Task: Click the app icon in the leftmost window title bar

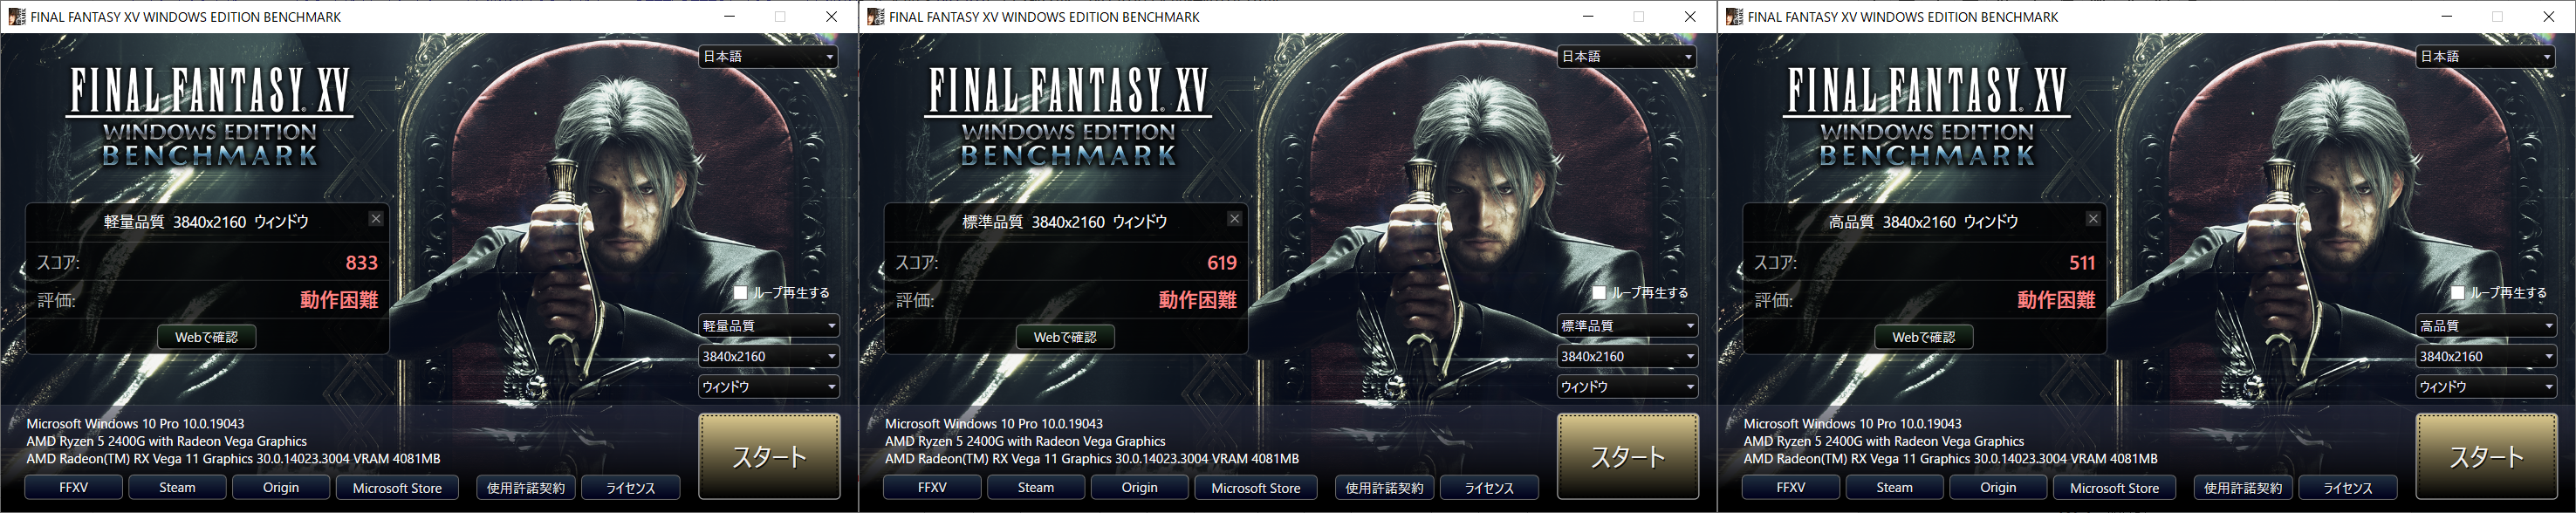Action: point(17,16)
